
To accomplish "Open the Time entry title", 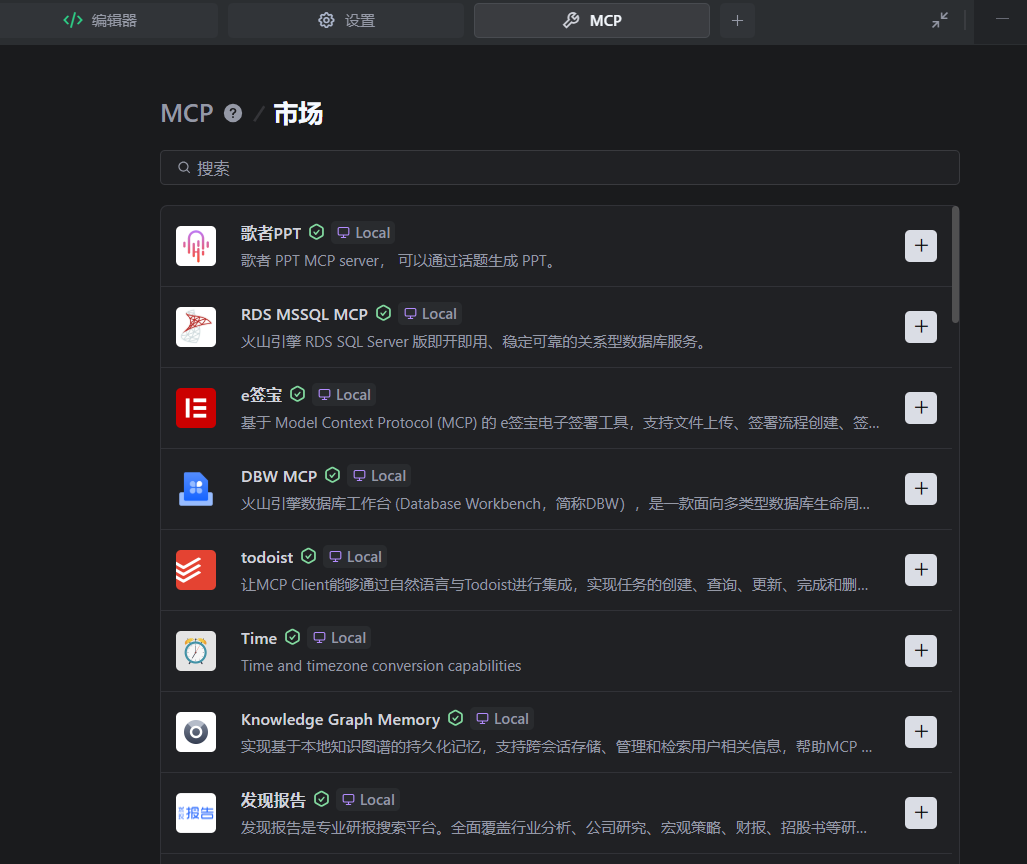I will coord(259,638).
